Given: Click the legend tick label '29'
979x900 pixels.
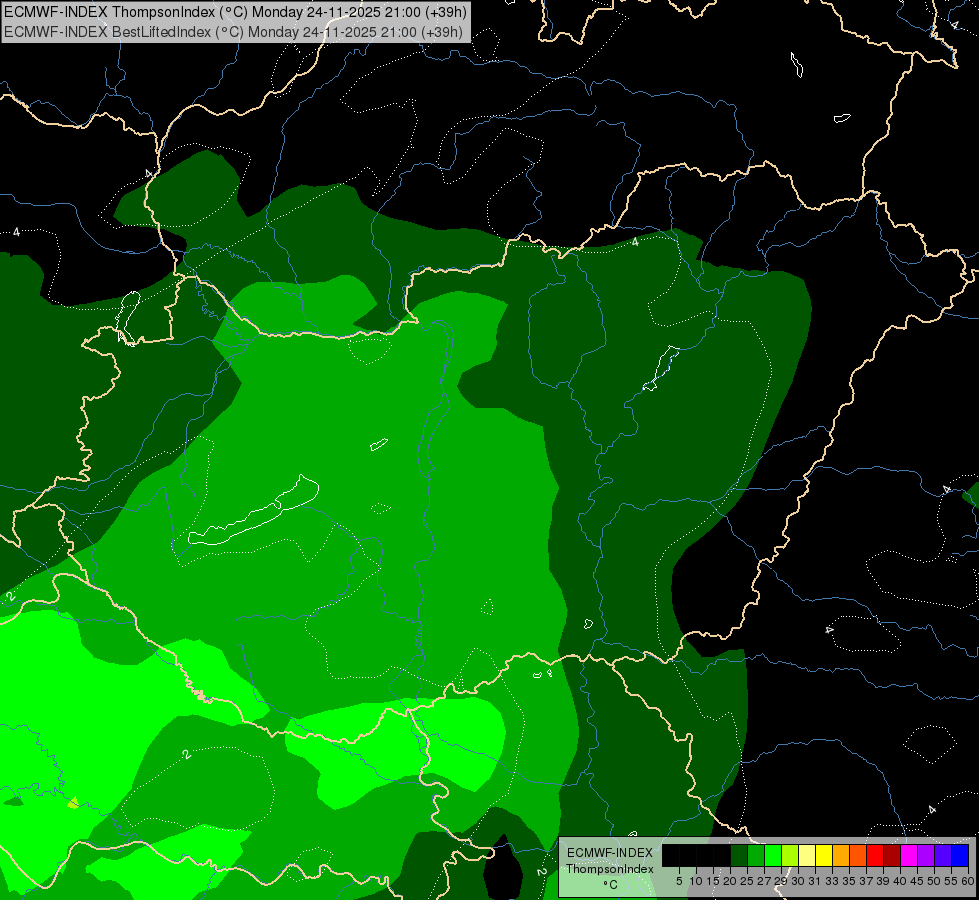Looking at the screenshot, I should [x=781, y=881].
